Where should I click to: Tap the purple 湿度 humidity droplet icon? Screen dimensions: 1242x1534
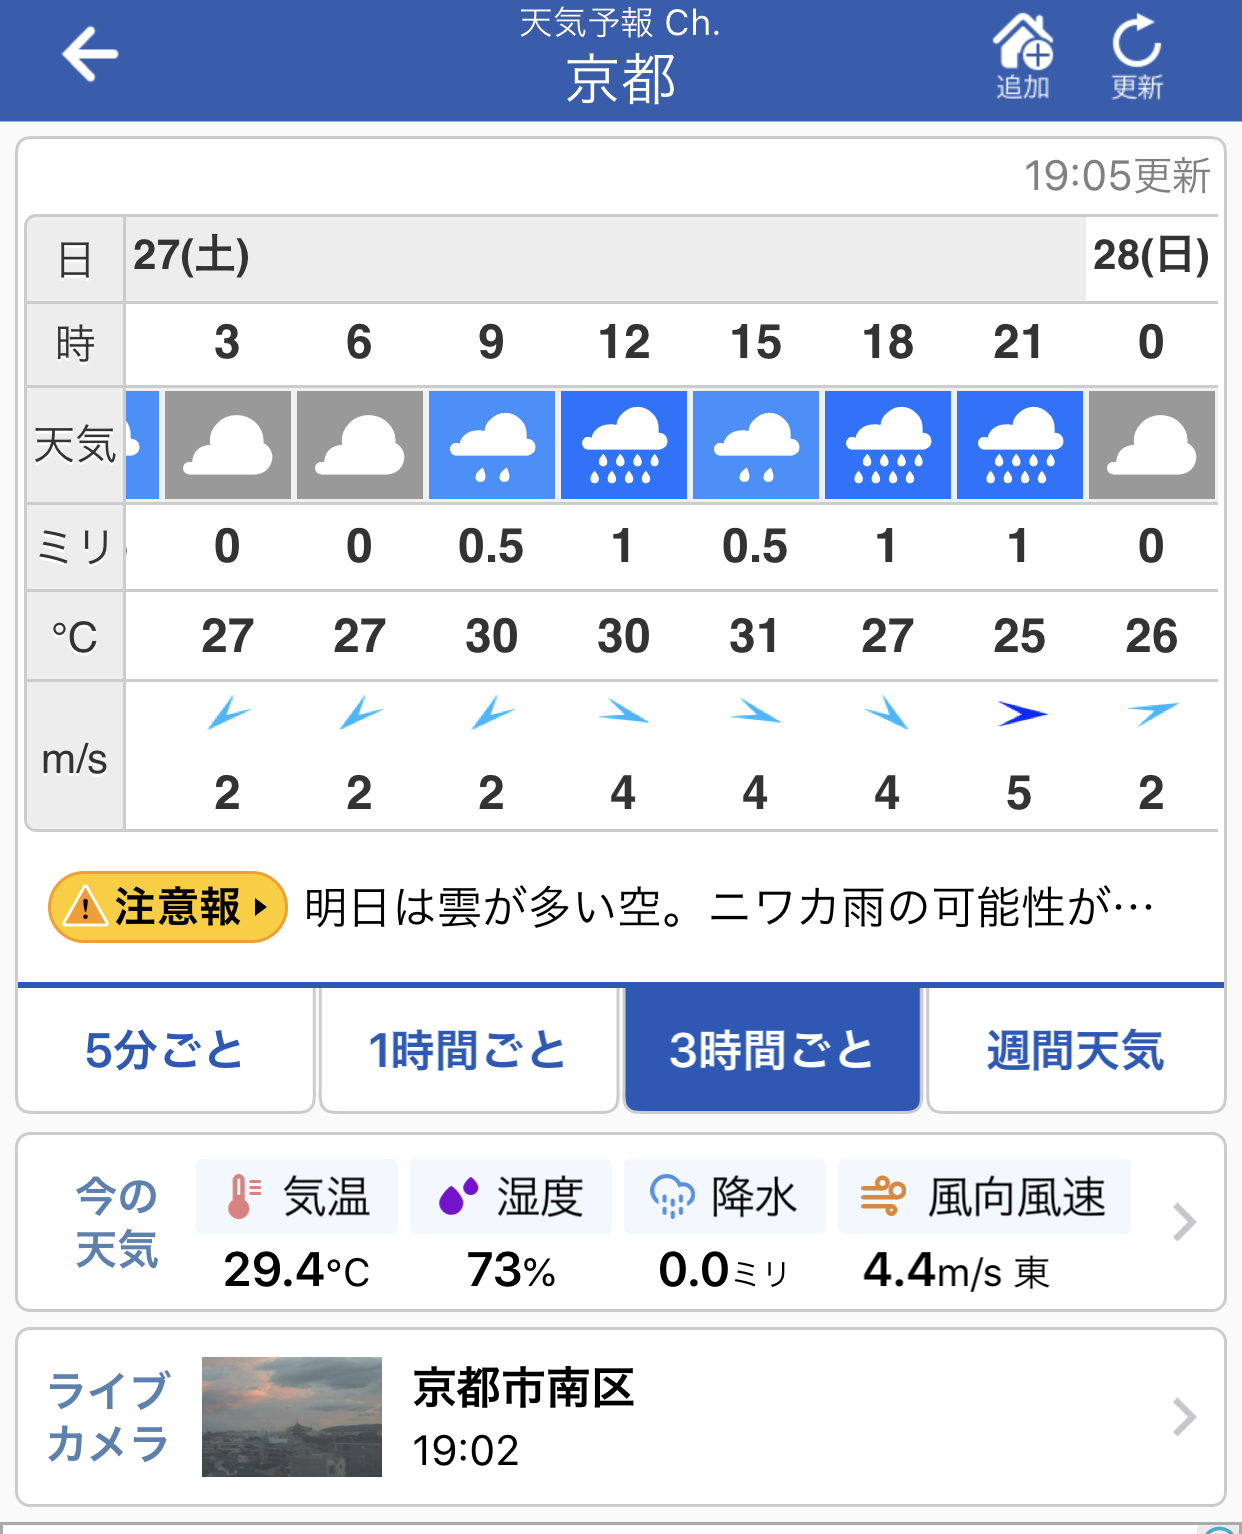pos(459,1197)
